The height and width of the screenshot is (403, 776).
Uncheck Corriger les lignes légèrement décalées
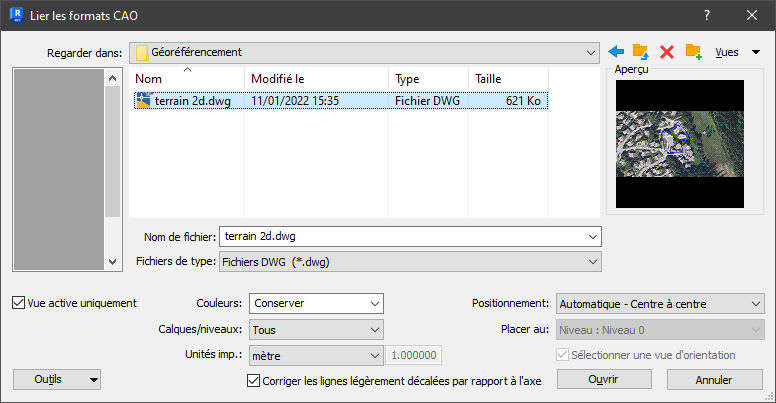(253, 380)
